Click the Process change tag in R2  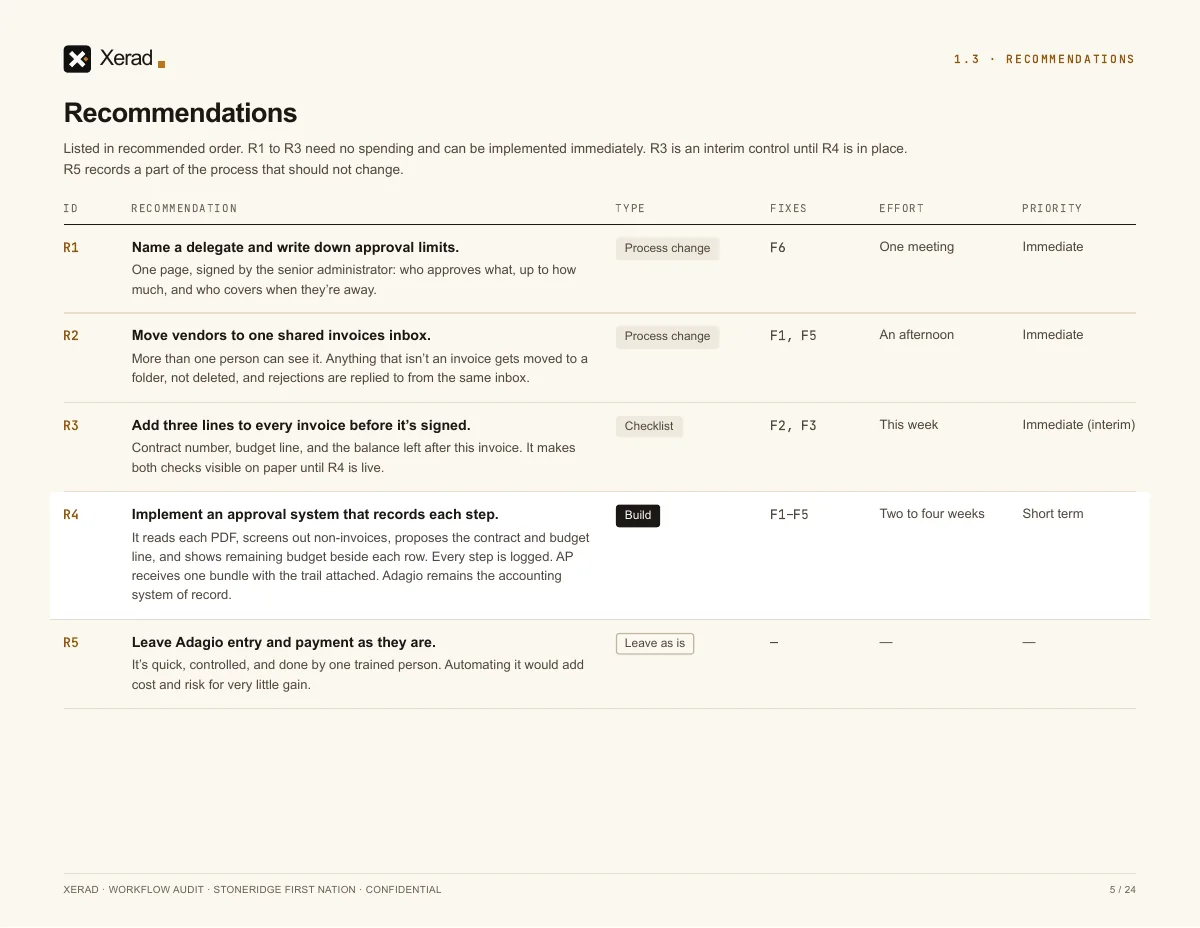pos(667,337)
